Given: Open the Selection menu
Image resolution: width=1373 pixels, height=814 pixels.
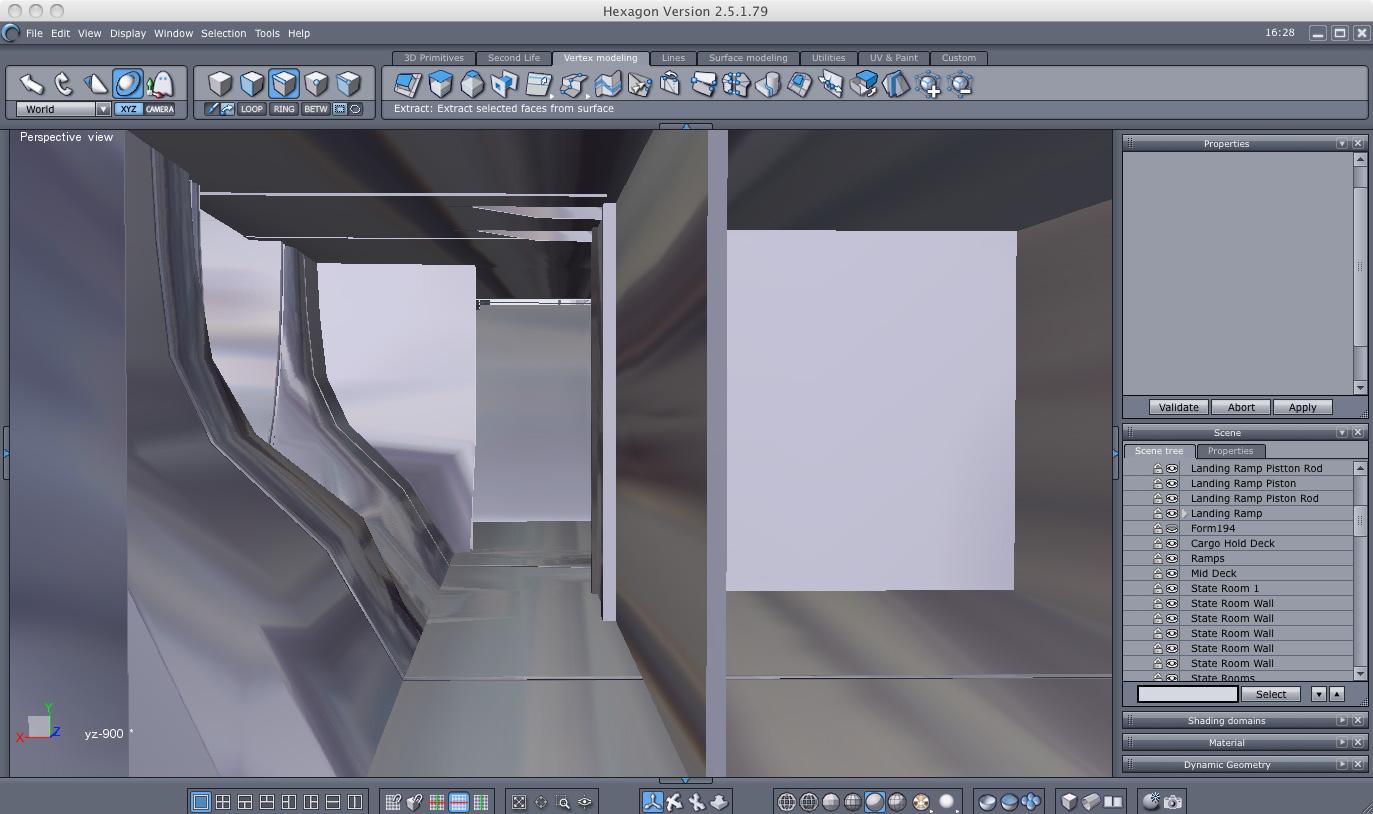Looking at the screenshot, I should (223, 33).
